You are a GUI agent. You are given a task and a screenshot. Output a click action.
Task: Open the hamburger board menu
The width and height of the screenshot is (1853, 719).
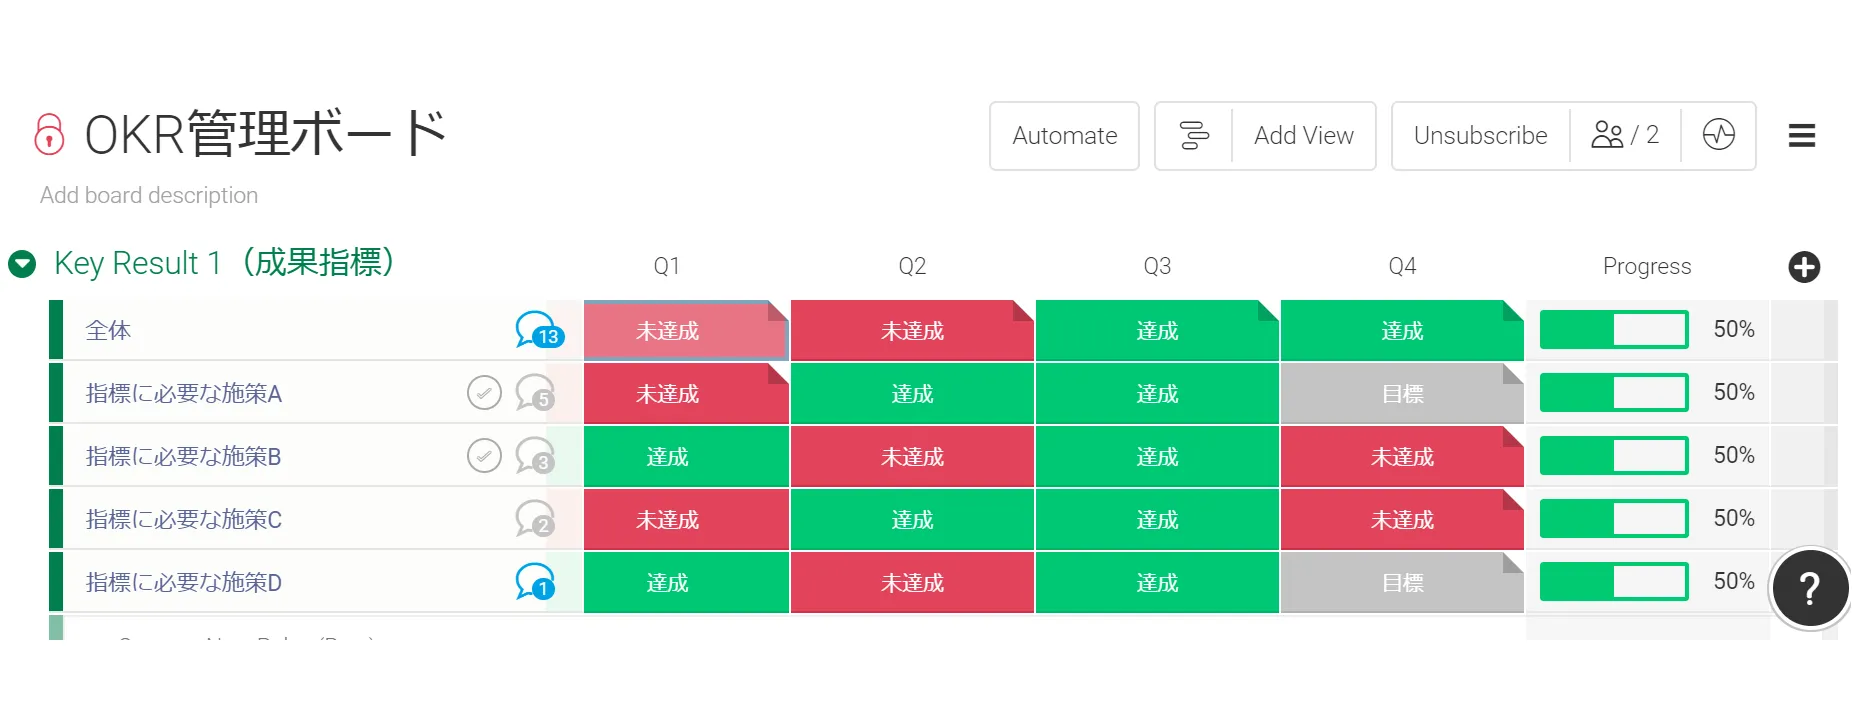coord(1801,135)
